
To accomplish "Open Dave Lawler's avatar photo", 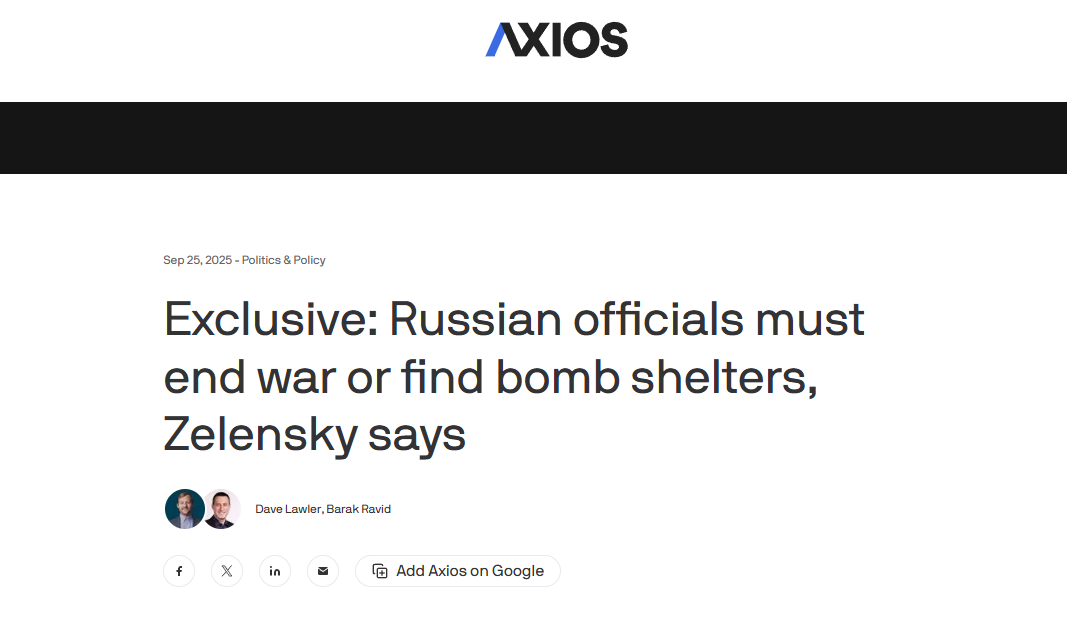I will click(x=184, y=509).
